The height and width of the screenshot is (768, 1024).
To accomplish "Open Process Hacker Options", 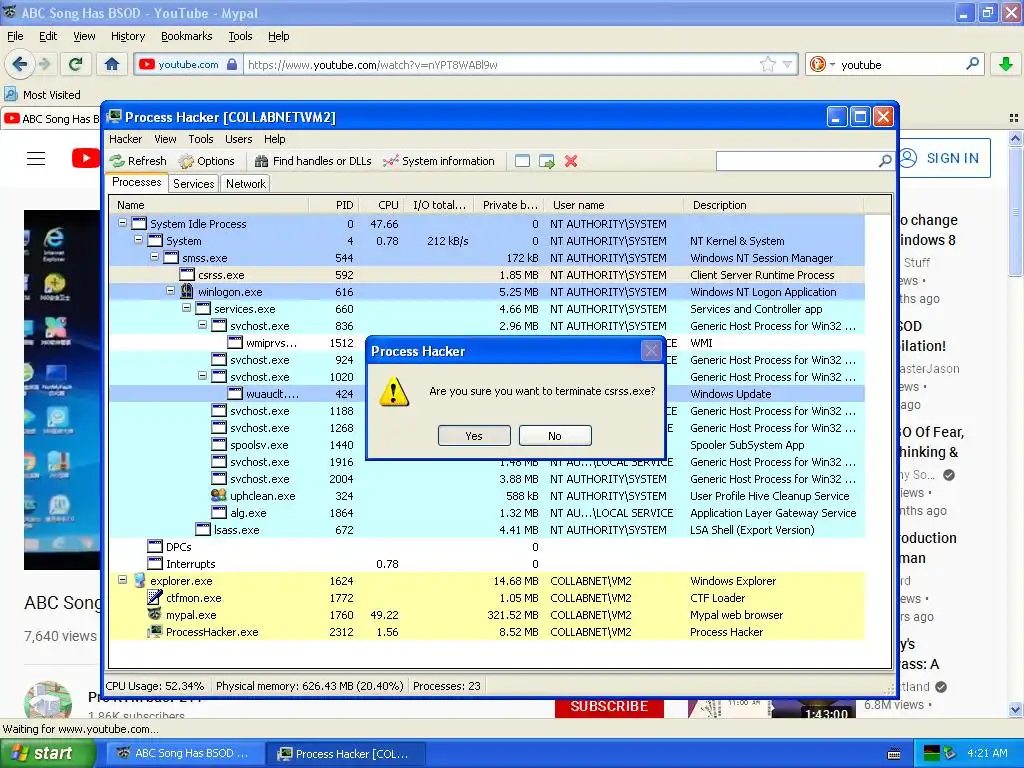I will pyautogui.click(x=206, y=161).
